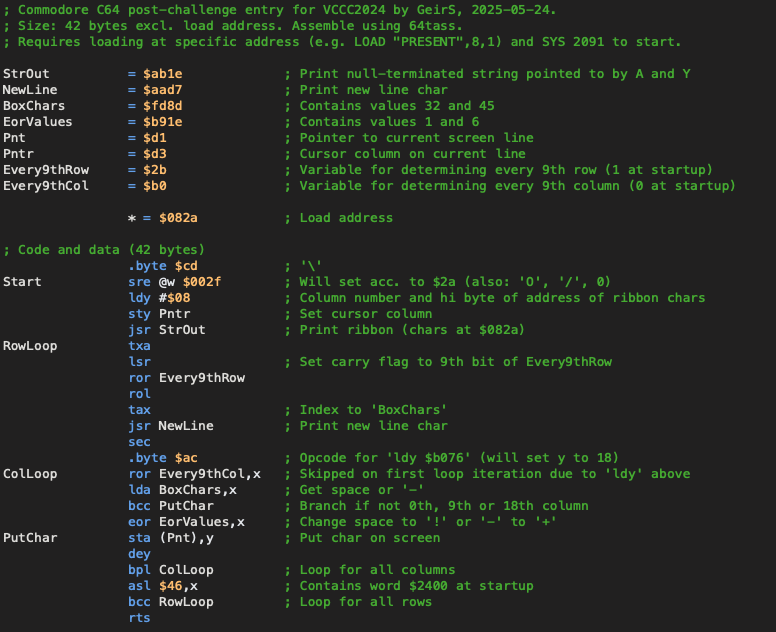
Task: Click the $ab1e address value for StrOut
Action: (162, 74)
